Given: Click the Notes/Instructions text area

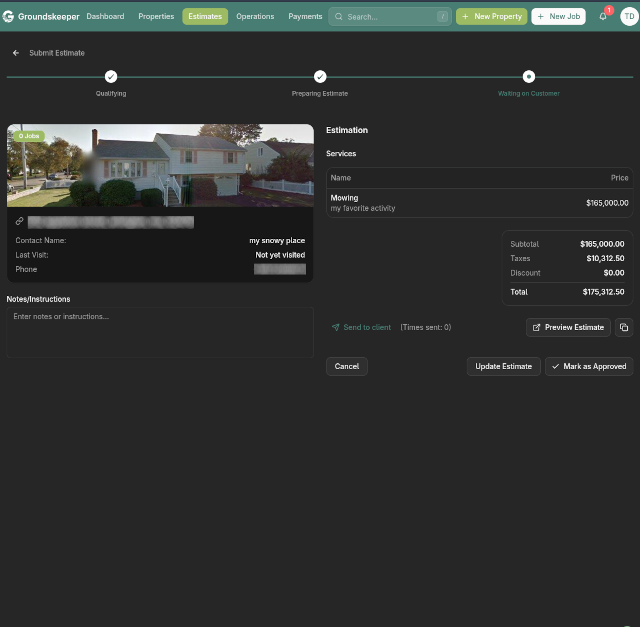Looking at the screenshot, I should click(160, 332).
